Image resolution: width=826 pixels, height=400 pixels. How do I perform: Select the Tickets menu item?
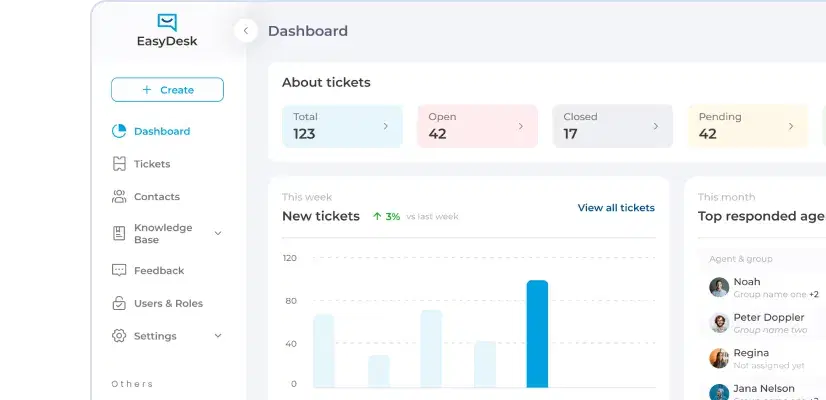pyautogui.click(x=152, y=164)
